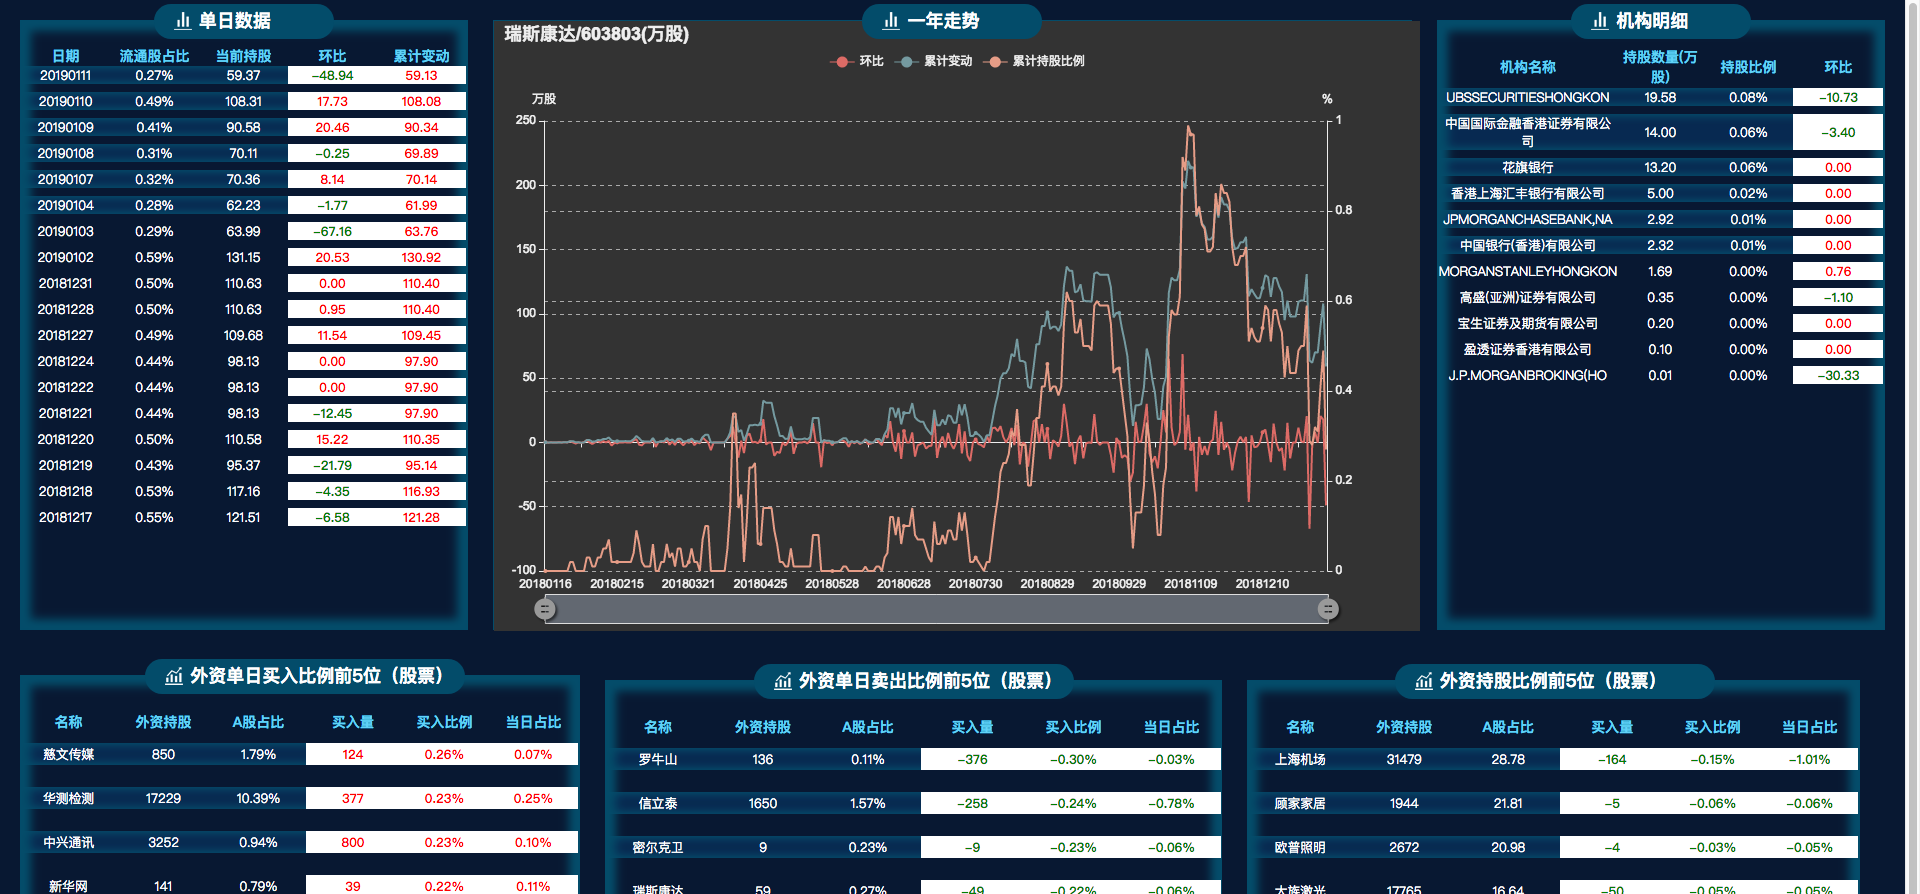Click the 130.92 累计变动 cell
The image size is (1920, 894).
[x=421, y=257]
